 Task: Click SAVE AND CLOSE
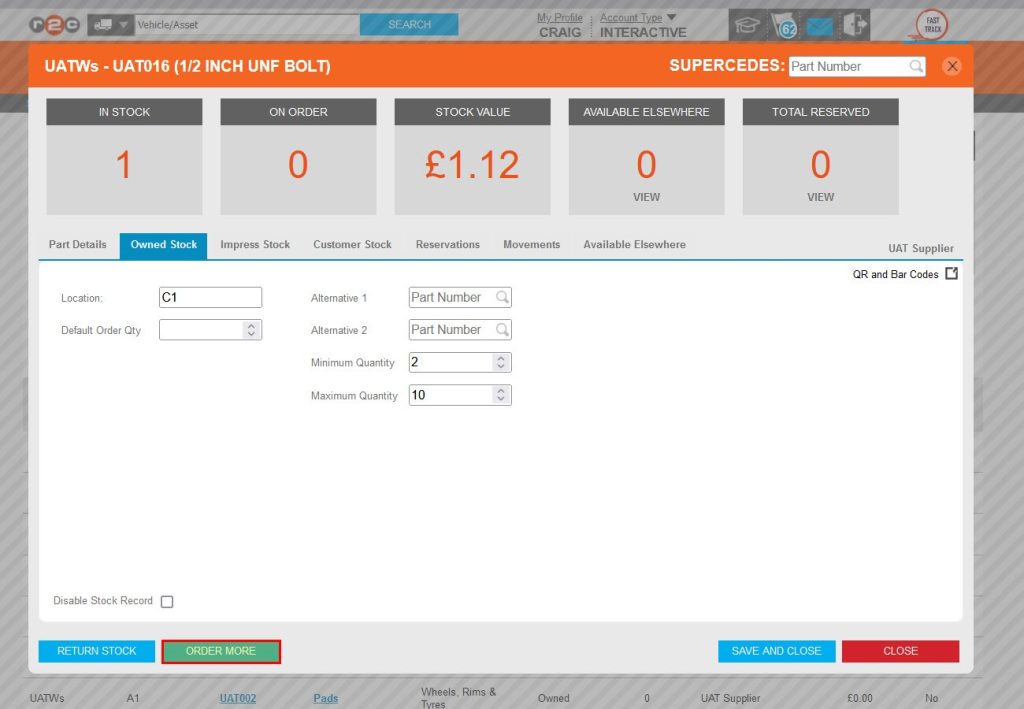(x=776, y=651)
